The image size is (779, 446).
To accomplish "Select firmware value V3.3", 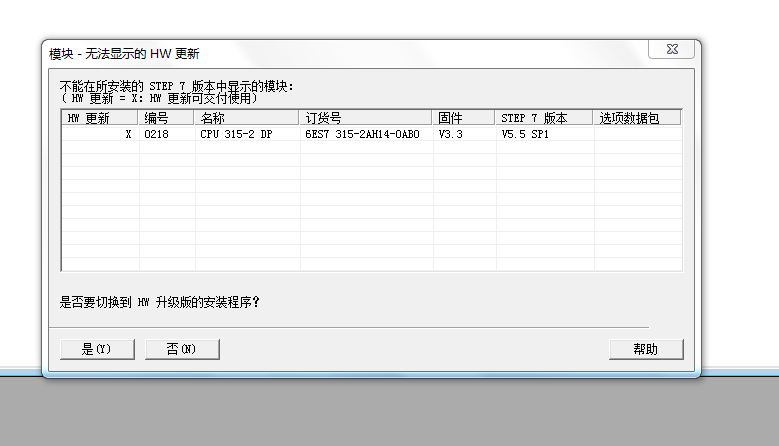I will pyautogui.click(x=450, y=134).
